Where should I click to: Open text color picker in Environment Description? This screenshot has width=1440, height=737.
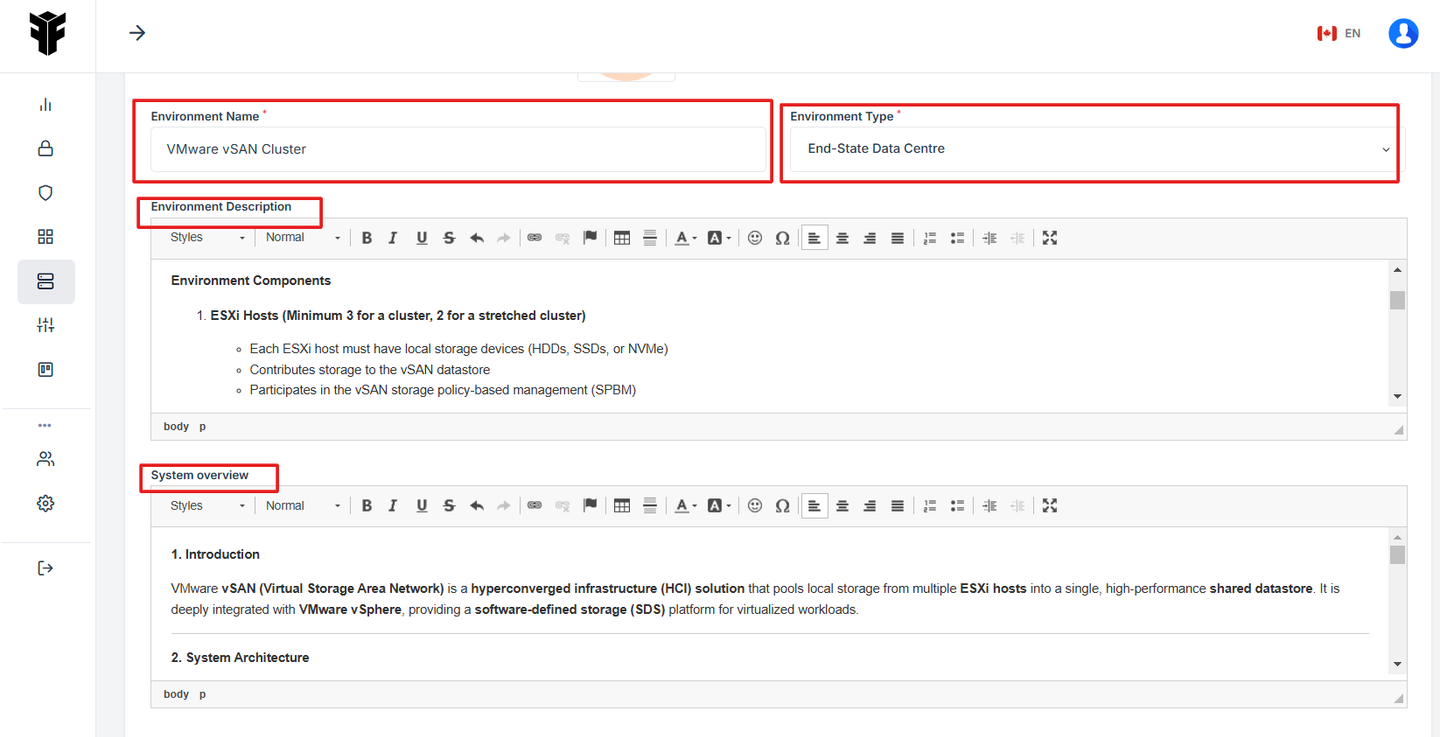point(685,238)
